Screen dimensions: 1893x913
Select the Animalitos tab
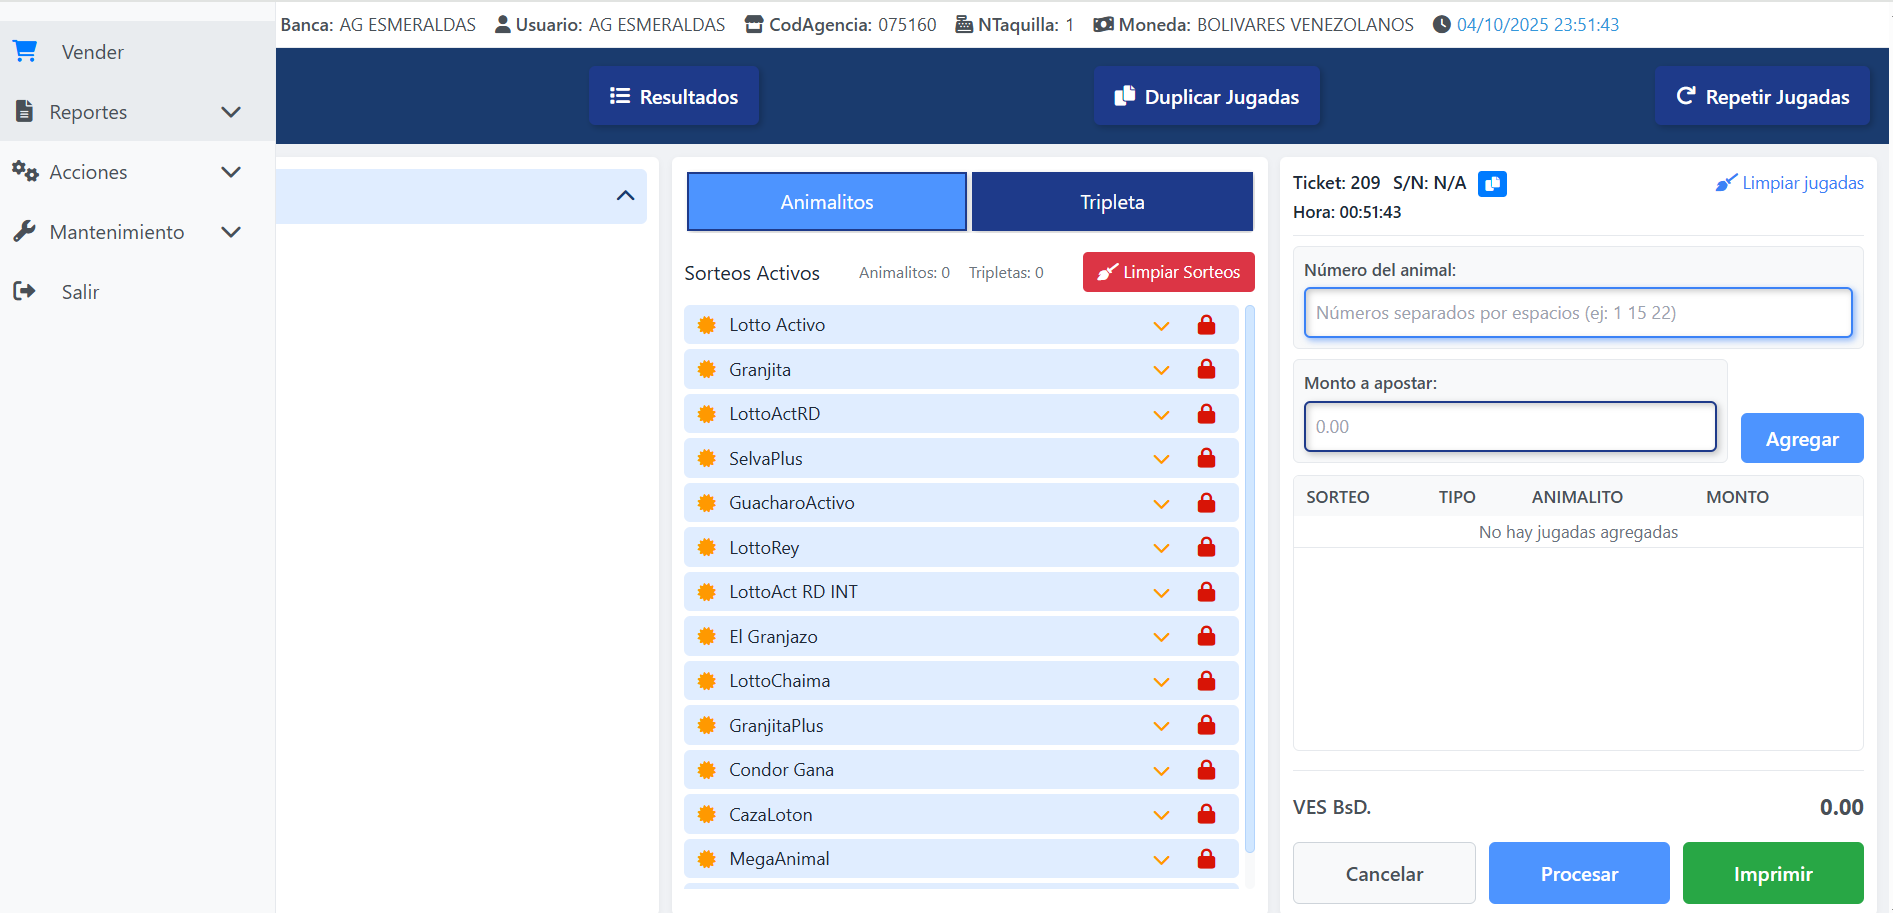click(x=827, y=202)
